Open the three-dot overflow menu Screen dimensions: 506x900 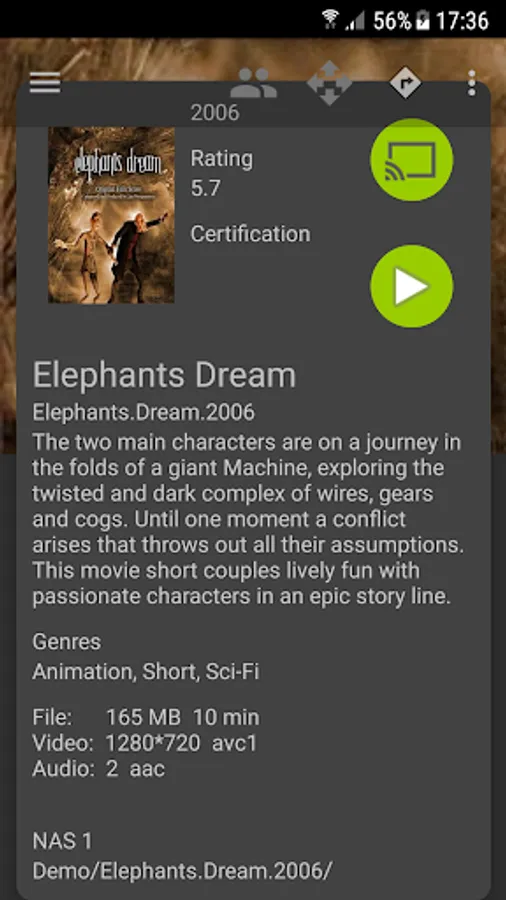(472, 83)
